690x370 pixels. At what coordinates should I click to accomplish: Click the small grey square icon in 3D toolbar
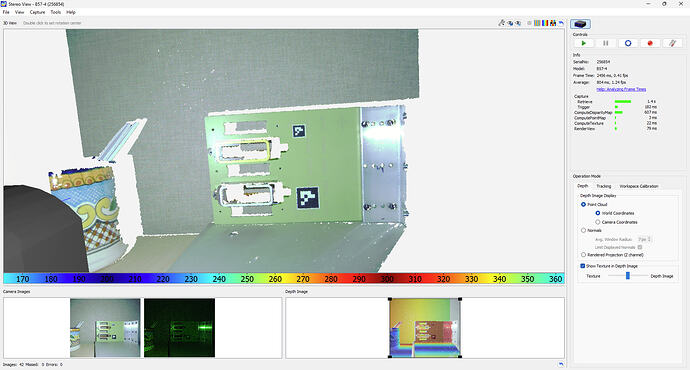point(529,23)
